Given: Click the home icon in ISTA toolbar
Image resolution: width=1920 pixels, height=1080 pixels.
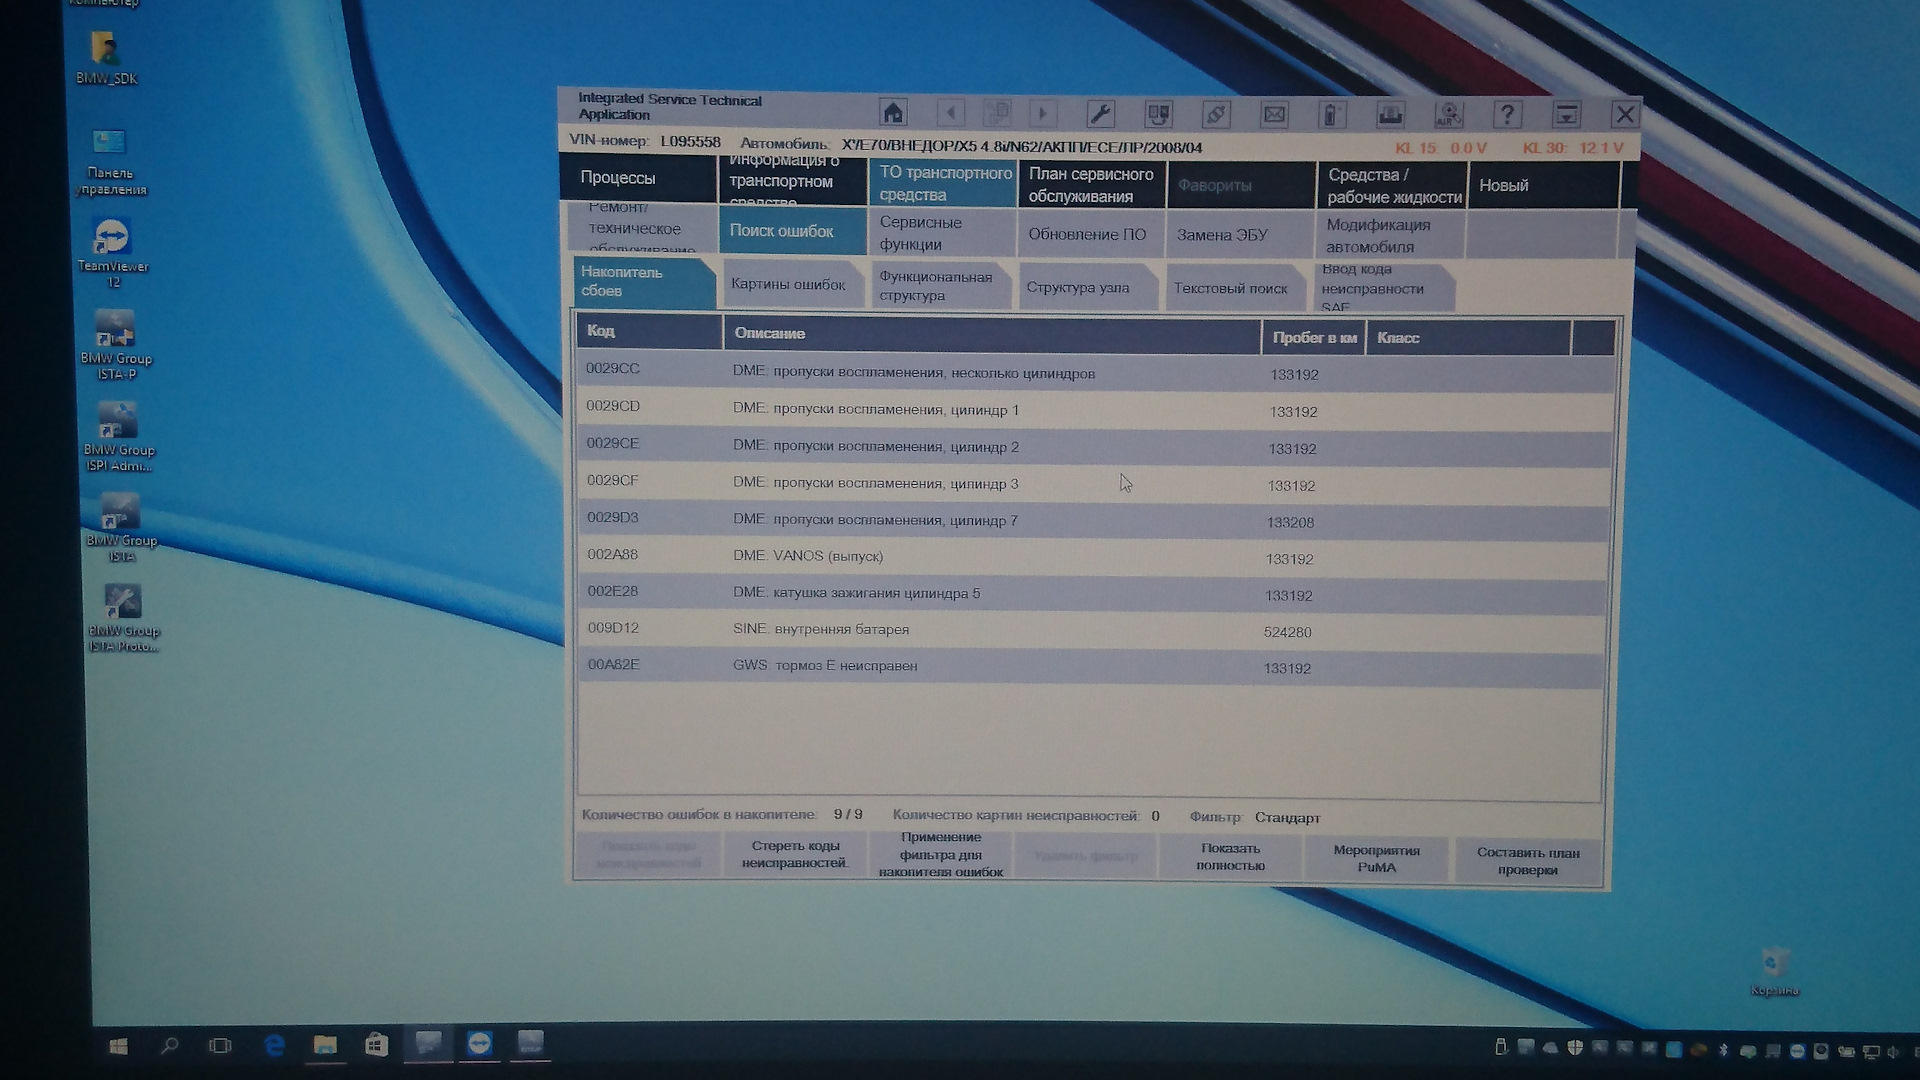Looking at the screenshot, I should [893, 113].
